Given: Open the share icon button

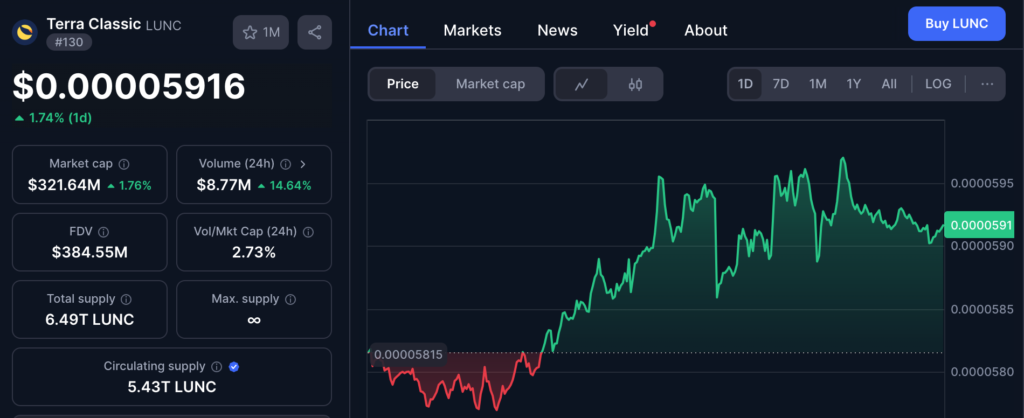Looking at the screenshot, I should 314,33.
